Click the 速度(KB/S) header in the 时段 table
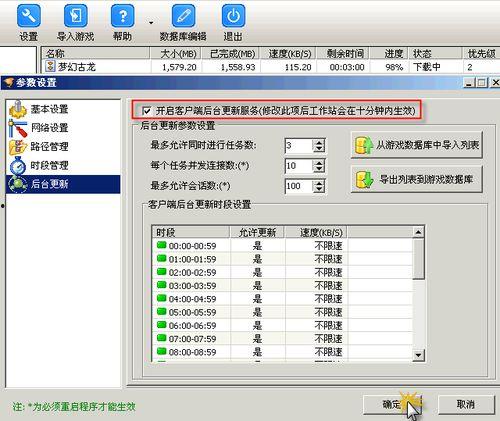The height and width of the screenshot is (421, 500). [316, 232]
